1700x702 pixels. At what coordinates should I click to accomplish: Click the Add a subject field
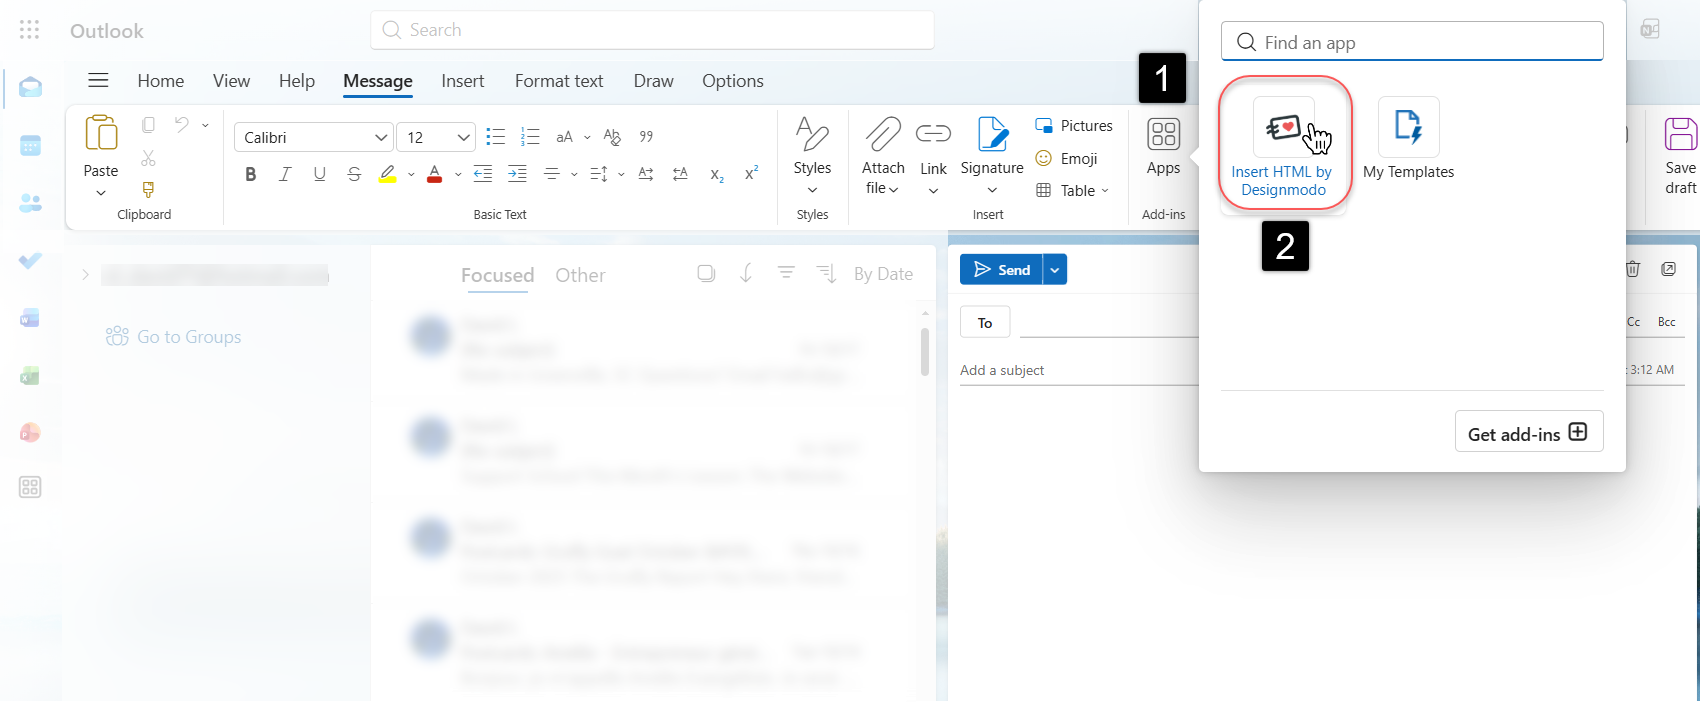[1079, 370]
